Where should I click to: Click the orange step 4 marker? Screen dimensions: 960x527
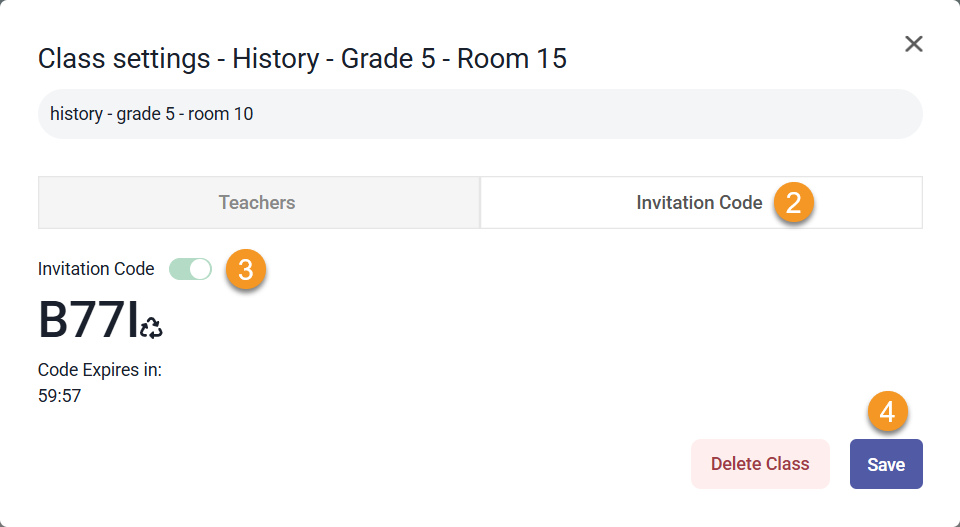tap(887, 411)
